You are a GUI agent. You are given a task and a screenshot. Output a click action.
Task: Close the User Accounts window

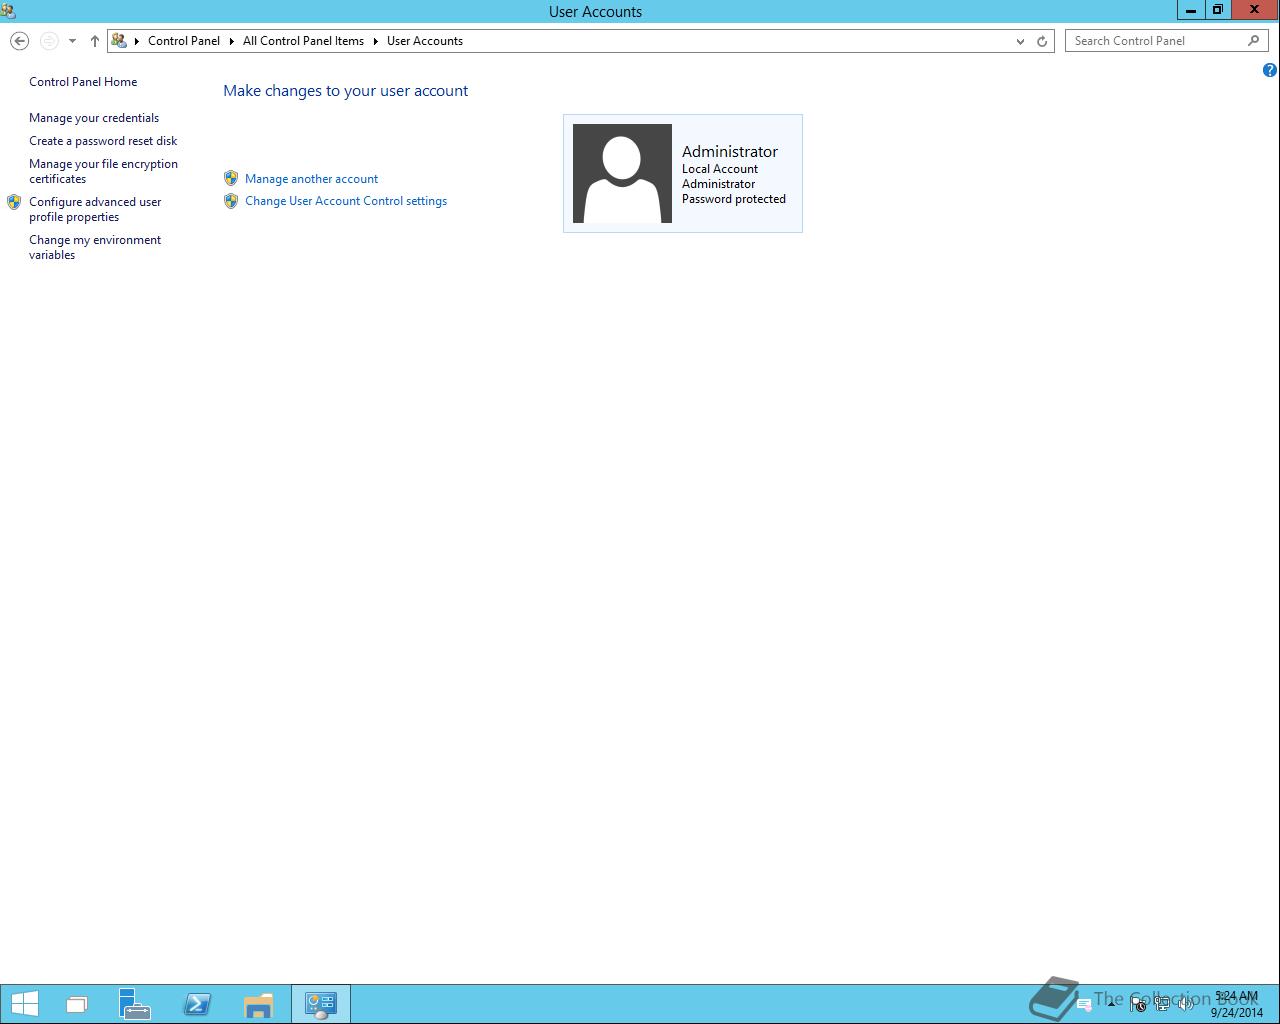[x=1255, y=10]
